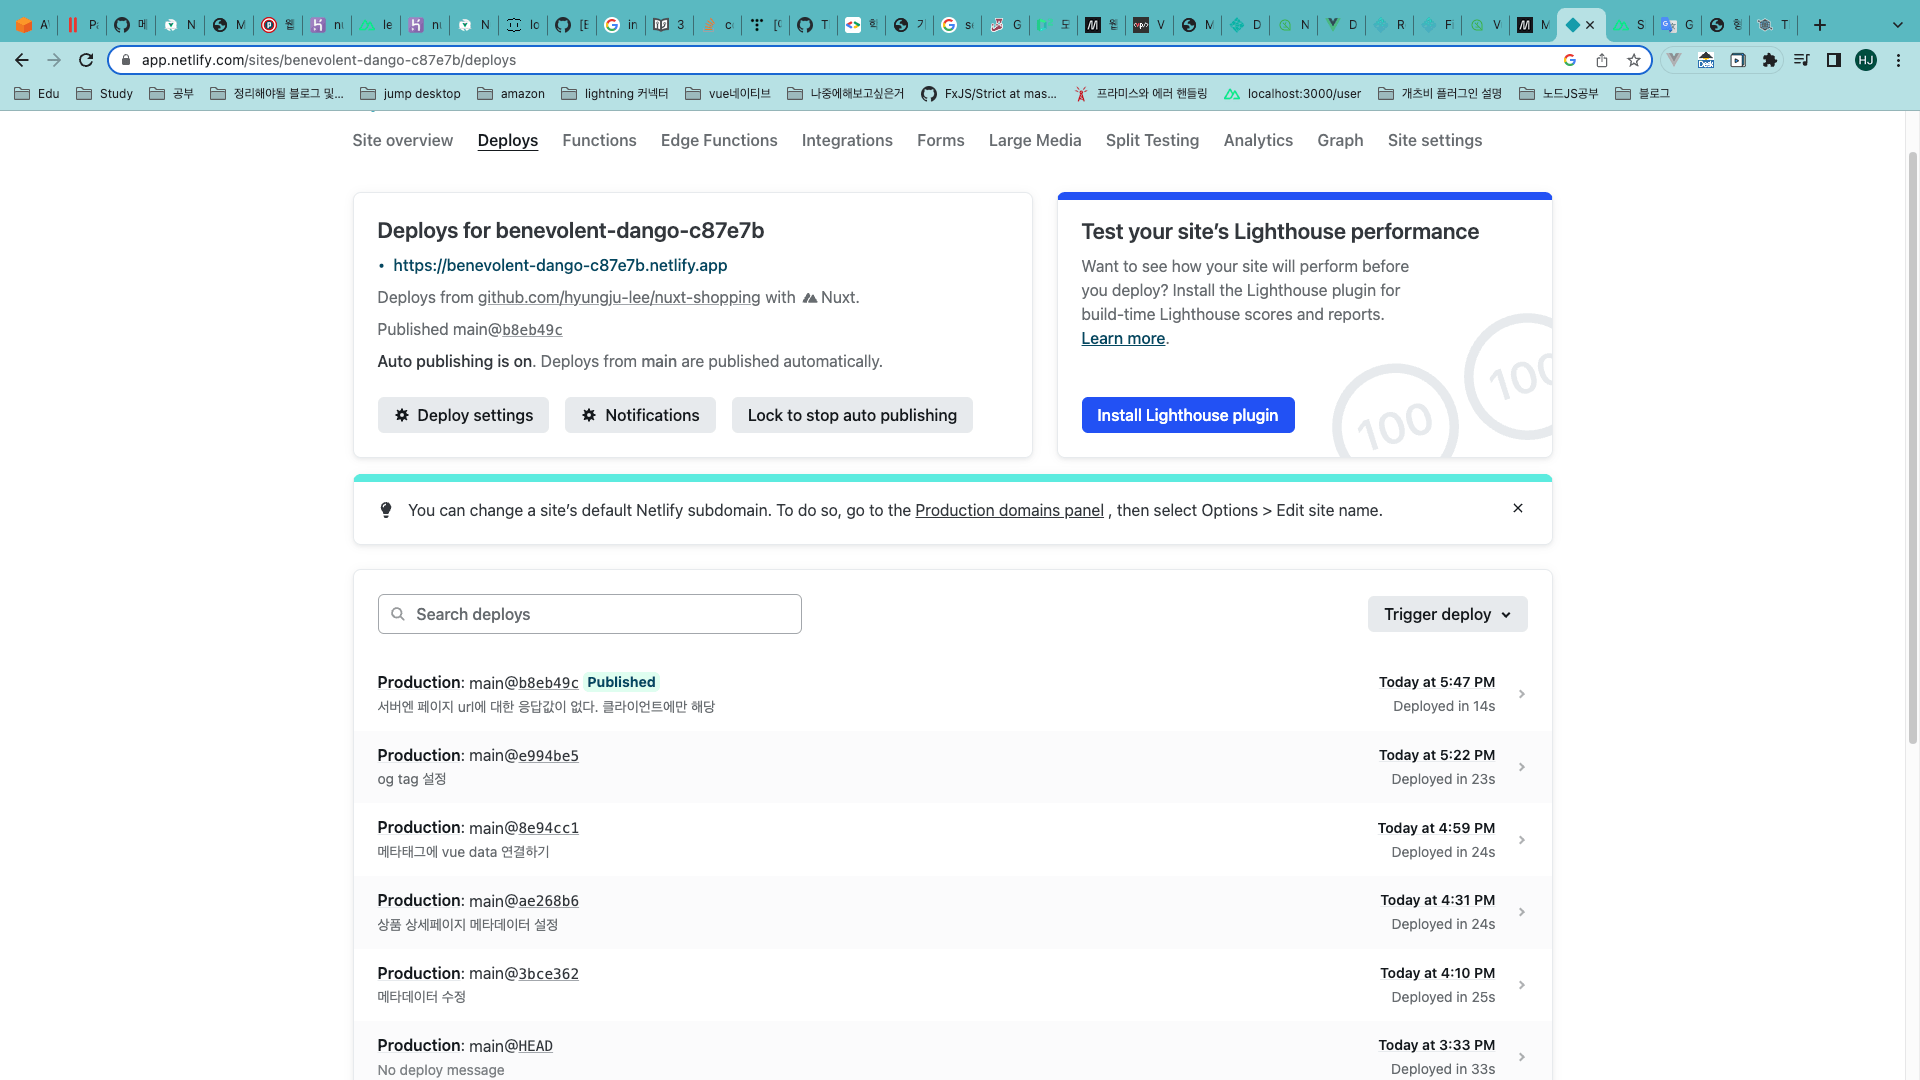Open the github.com/hyungju-lee/nuxt-shopping repo link

coord(619,297)
